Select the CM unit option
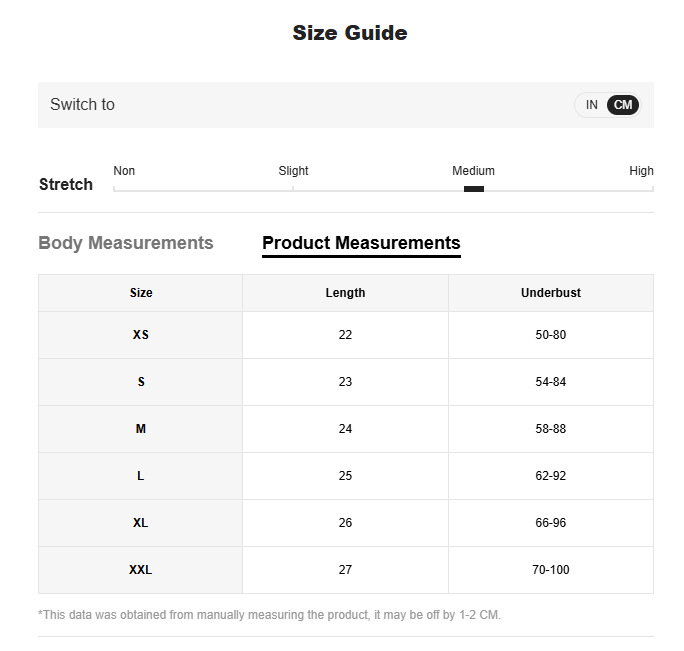 (623, 105)
